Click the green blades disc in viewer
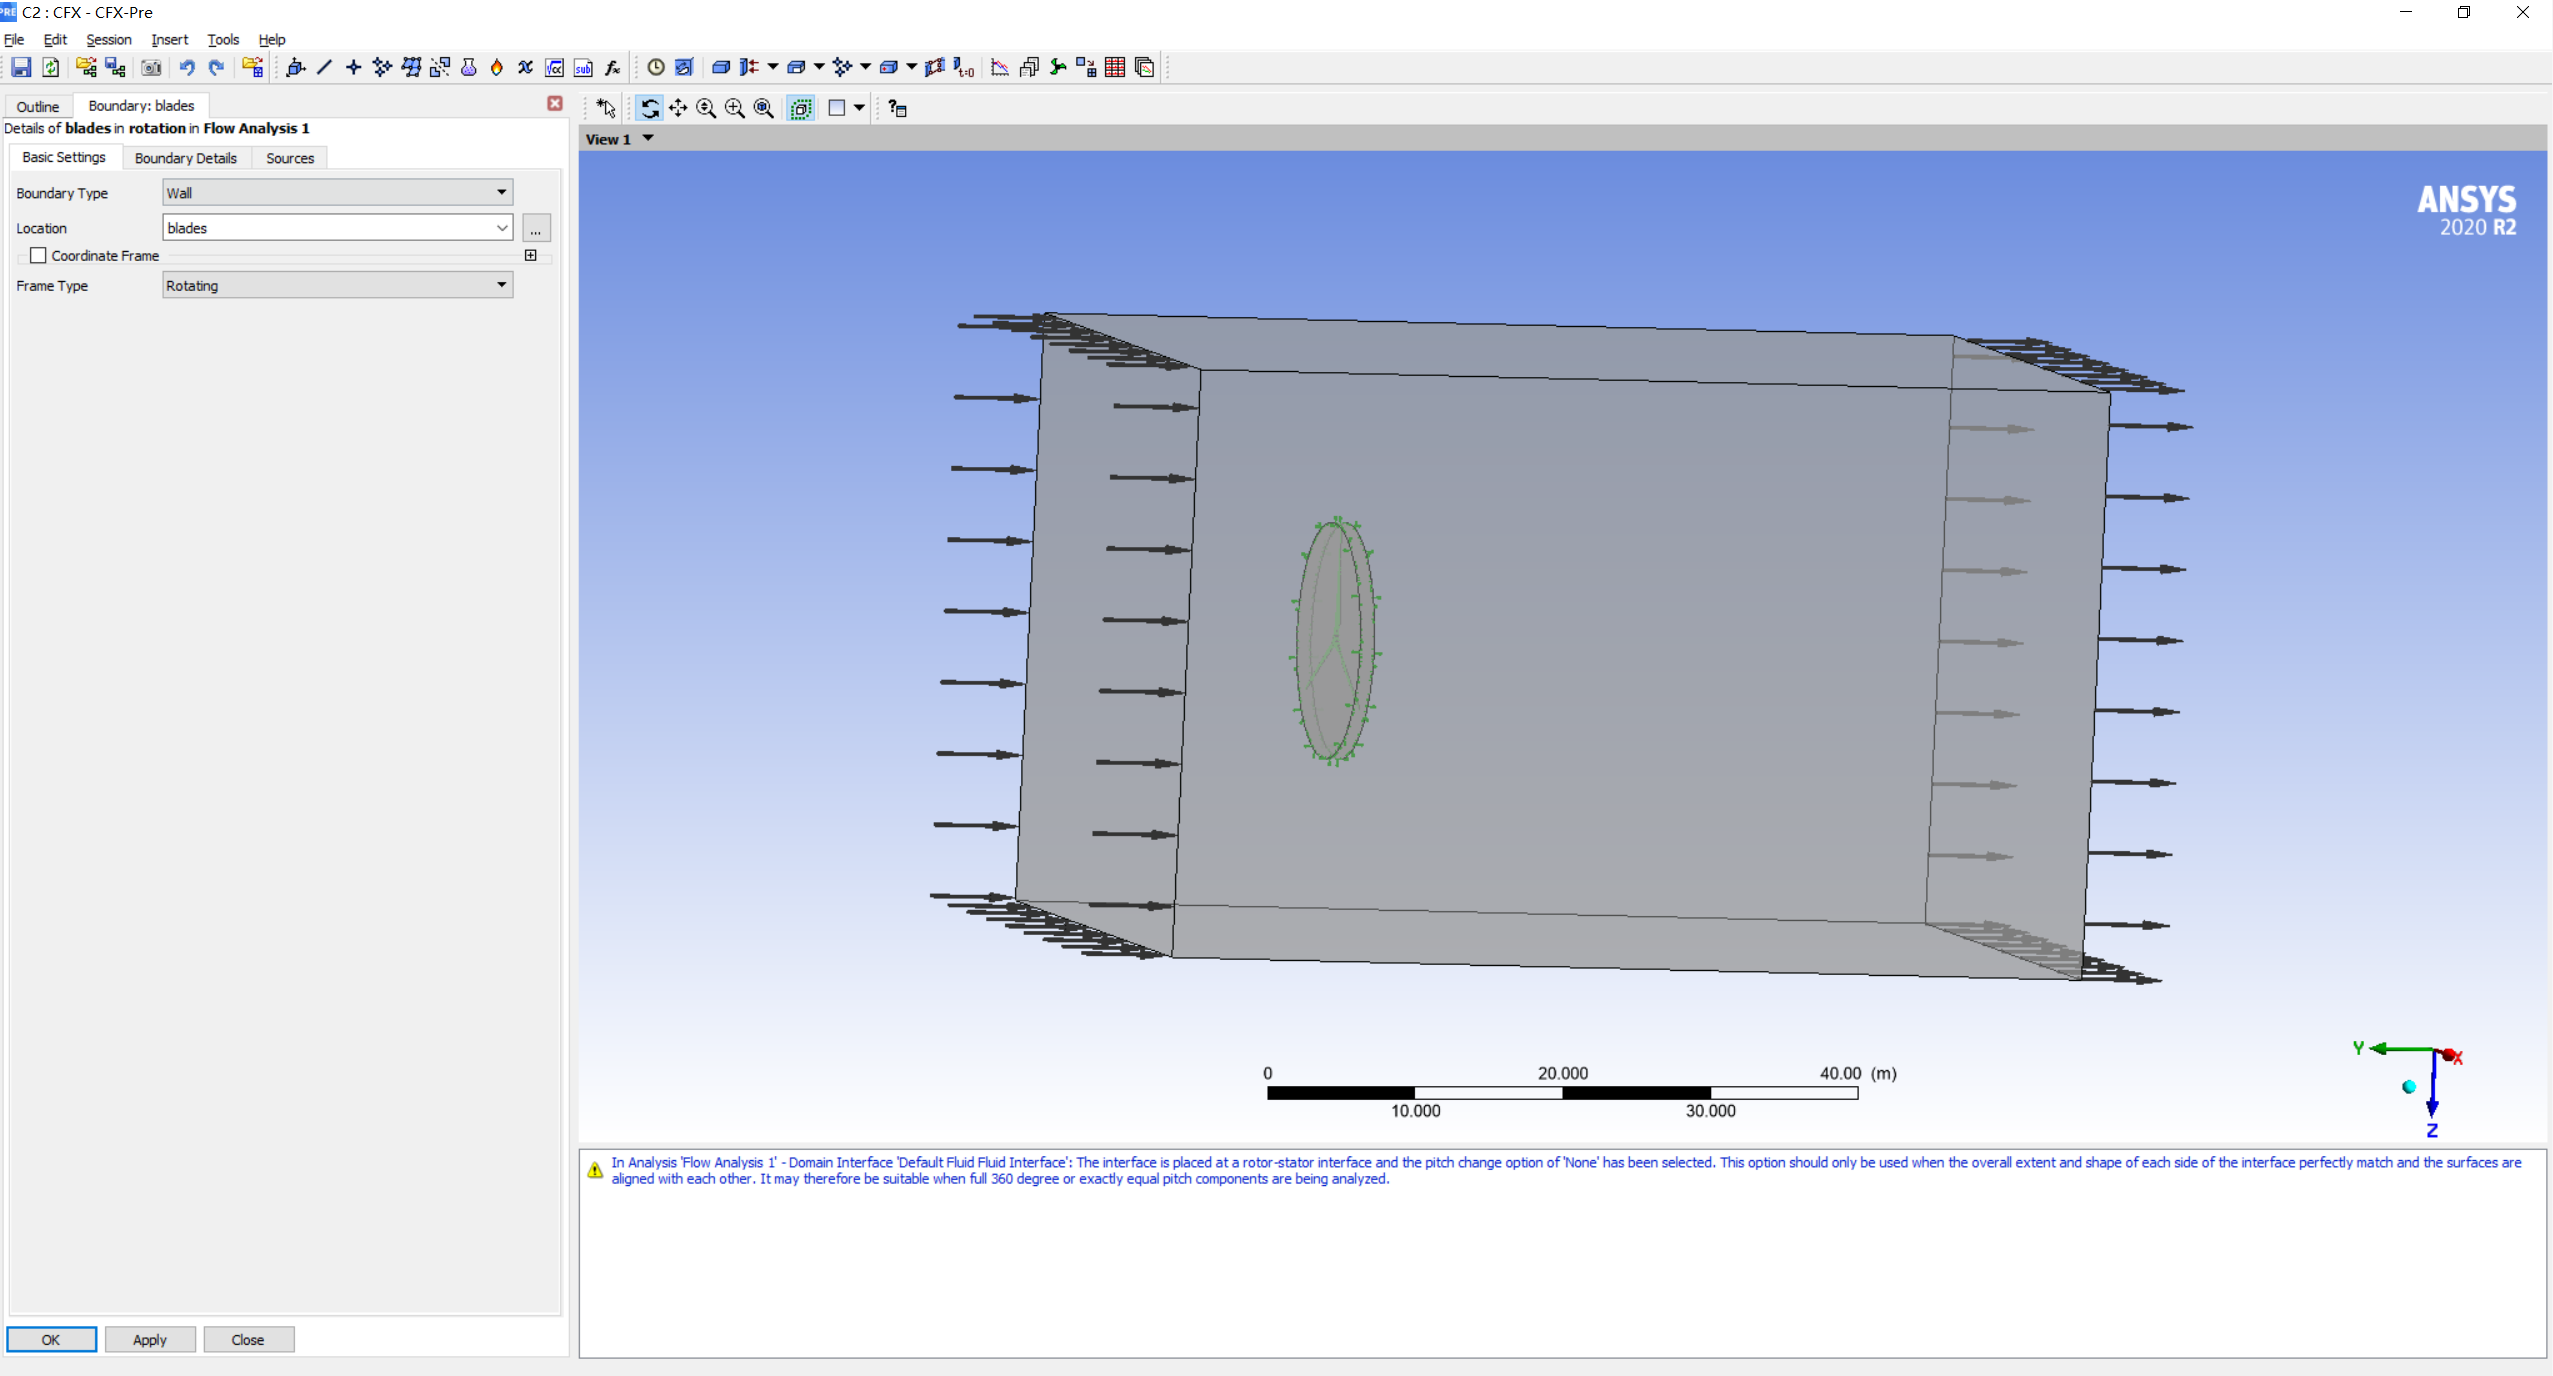2553x1376 pixels. tap(1335, 640)
